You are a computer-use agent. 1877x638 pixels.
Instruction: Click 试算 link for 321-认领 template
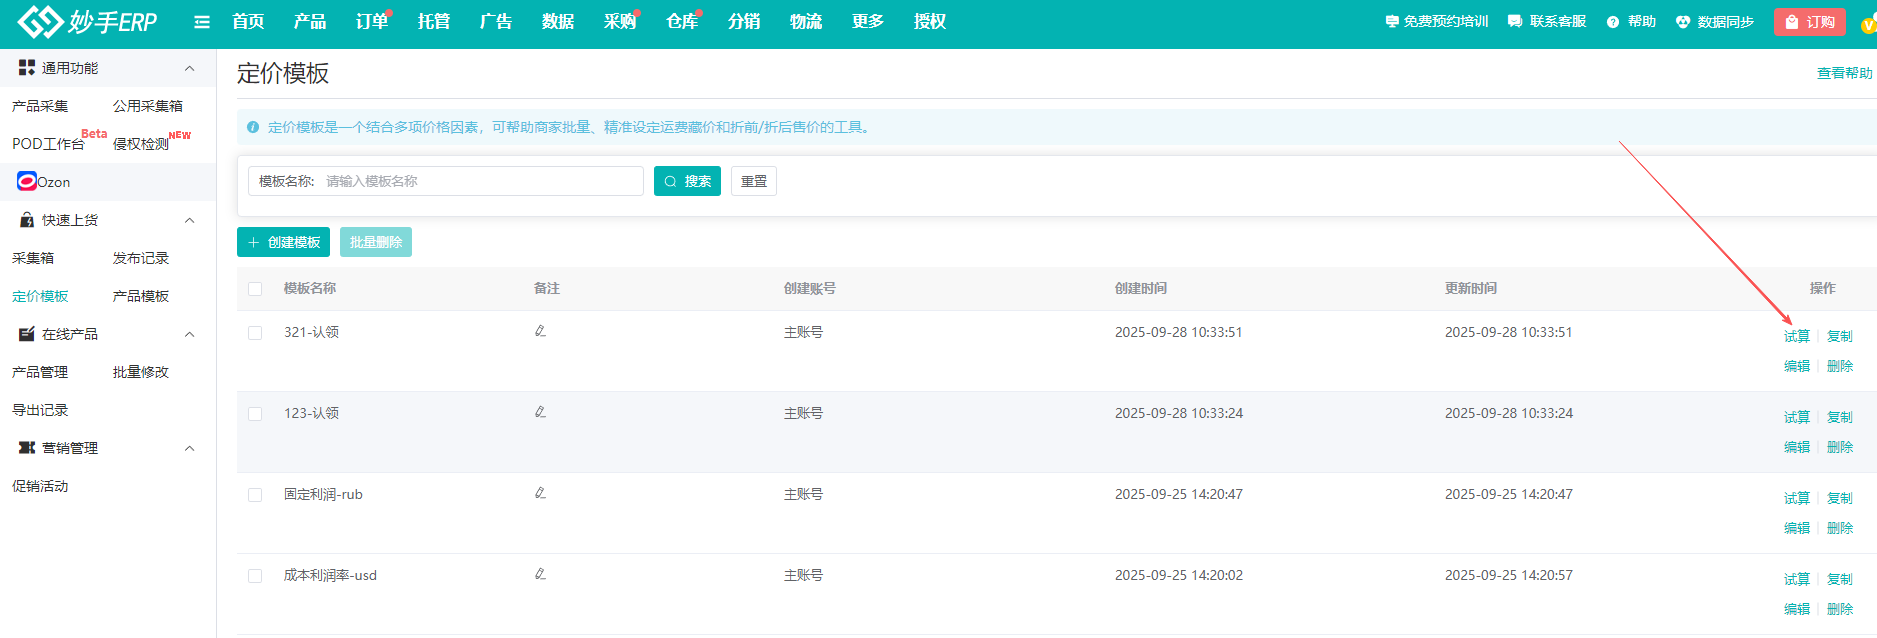point(1796,336)
